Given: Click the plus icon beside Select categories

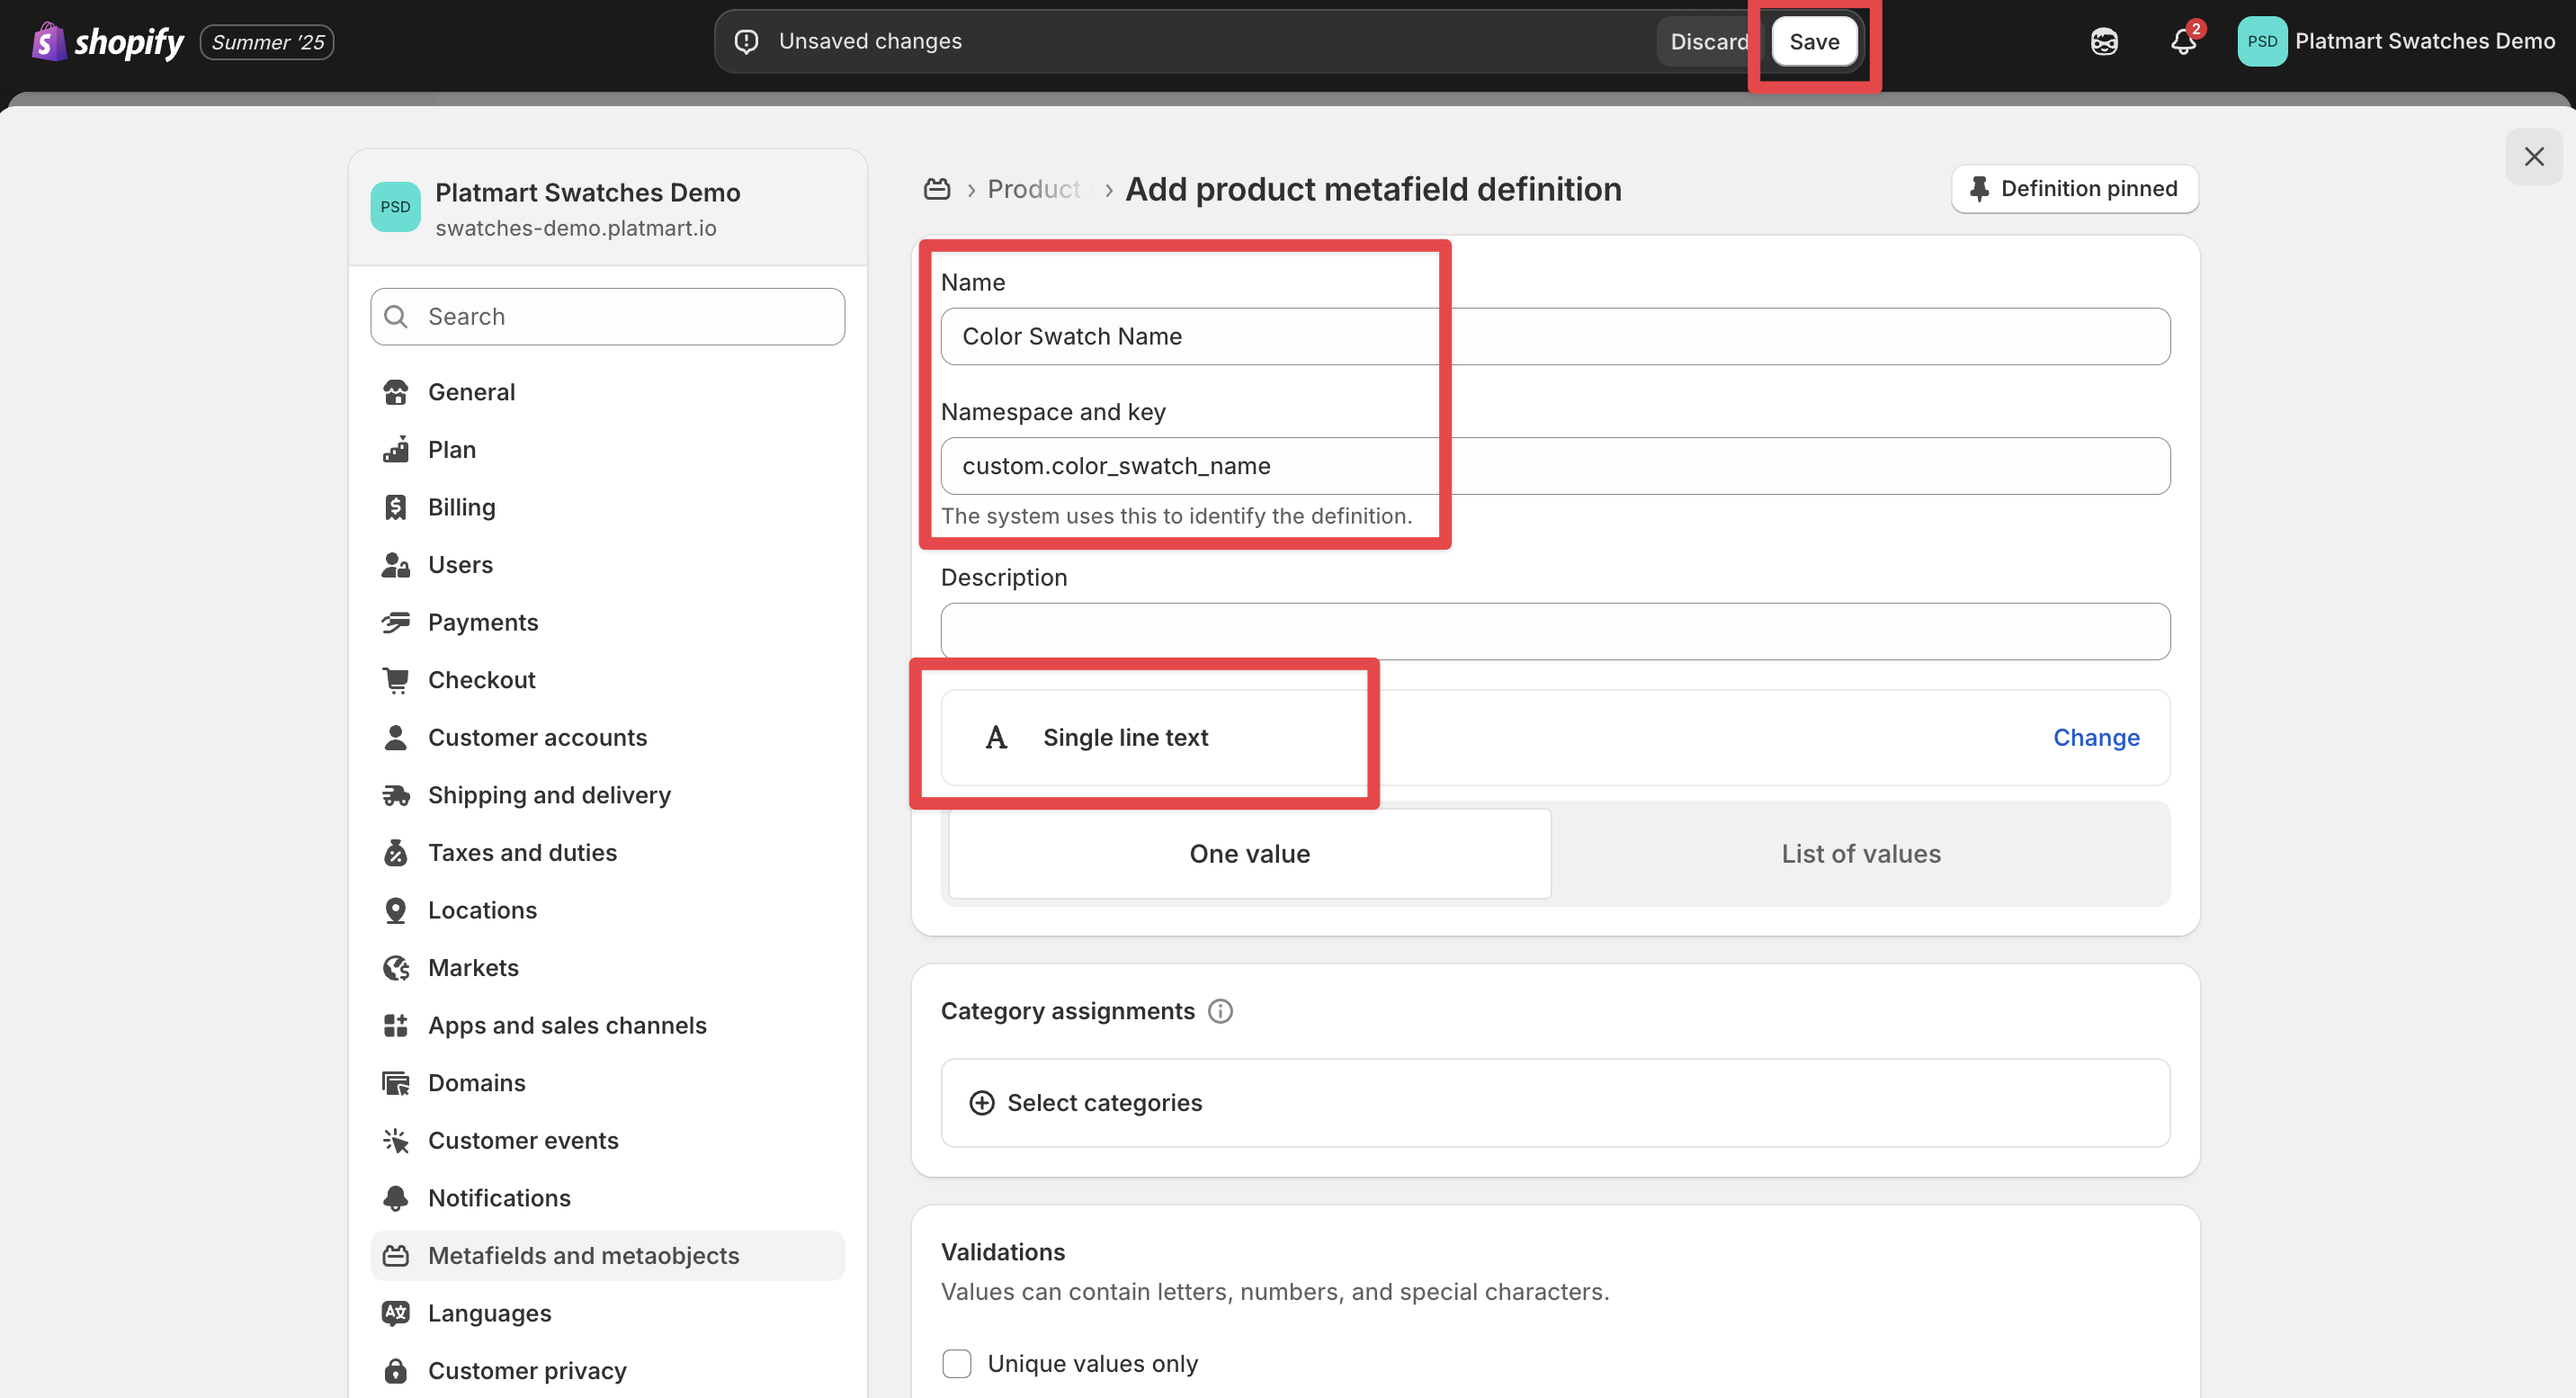Looking at the screenshot, I should (982, 1102).
